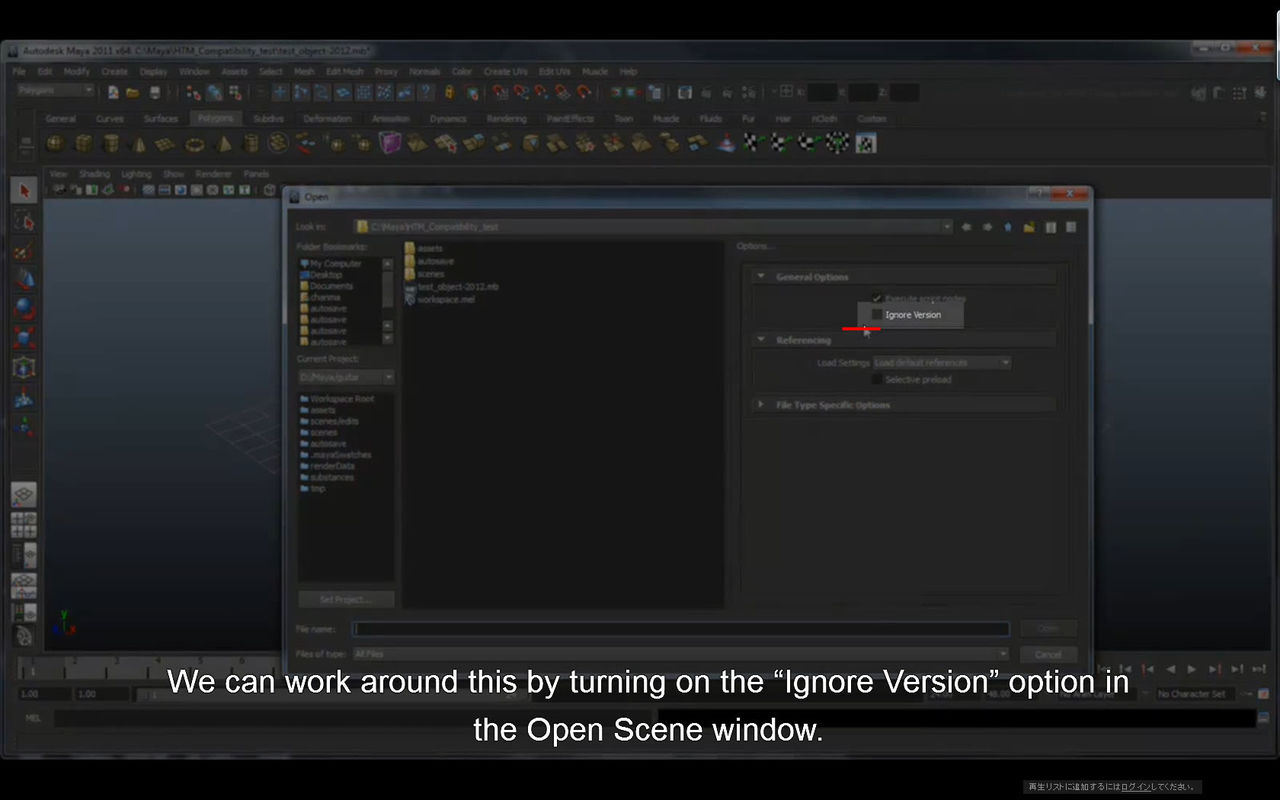Collapse the Referencing section
1280x800 pixels.
(761, 340)
